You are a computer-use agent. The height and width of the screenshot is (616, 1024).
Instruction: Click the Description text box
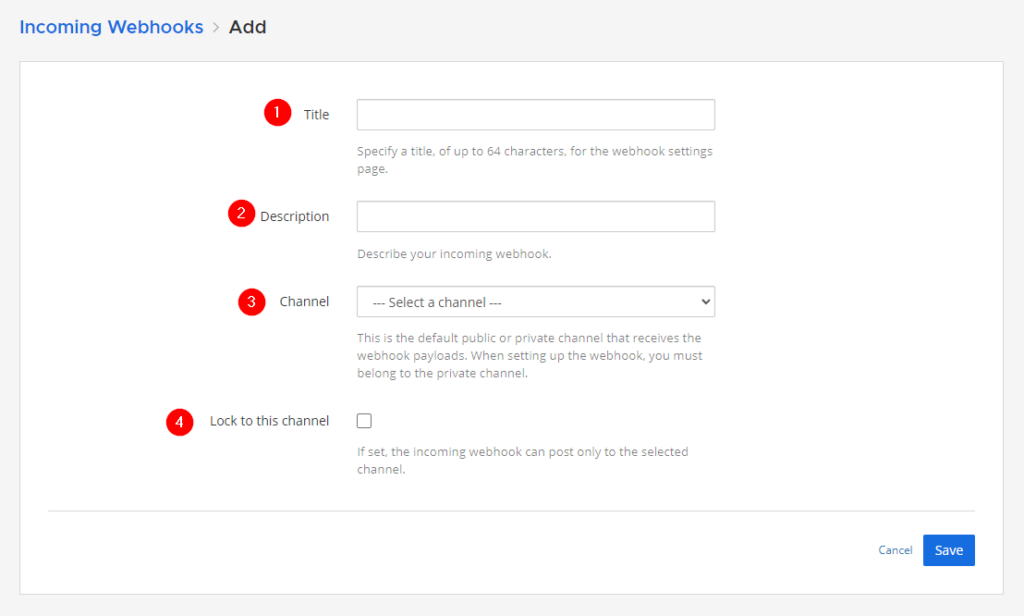pyautogui.click(x=535, y=216)
